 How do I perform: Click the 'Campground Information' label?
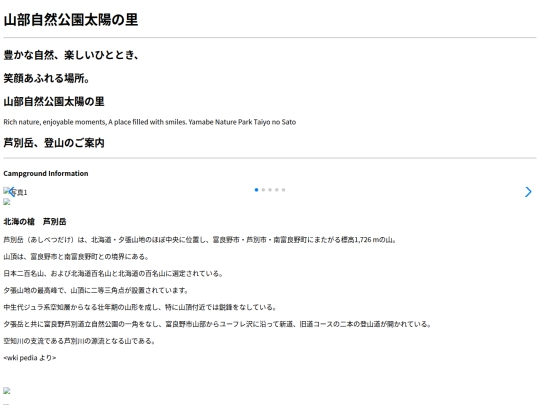(46, 173)
